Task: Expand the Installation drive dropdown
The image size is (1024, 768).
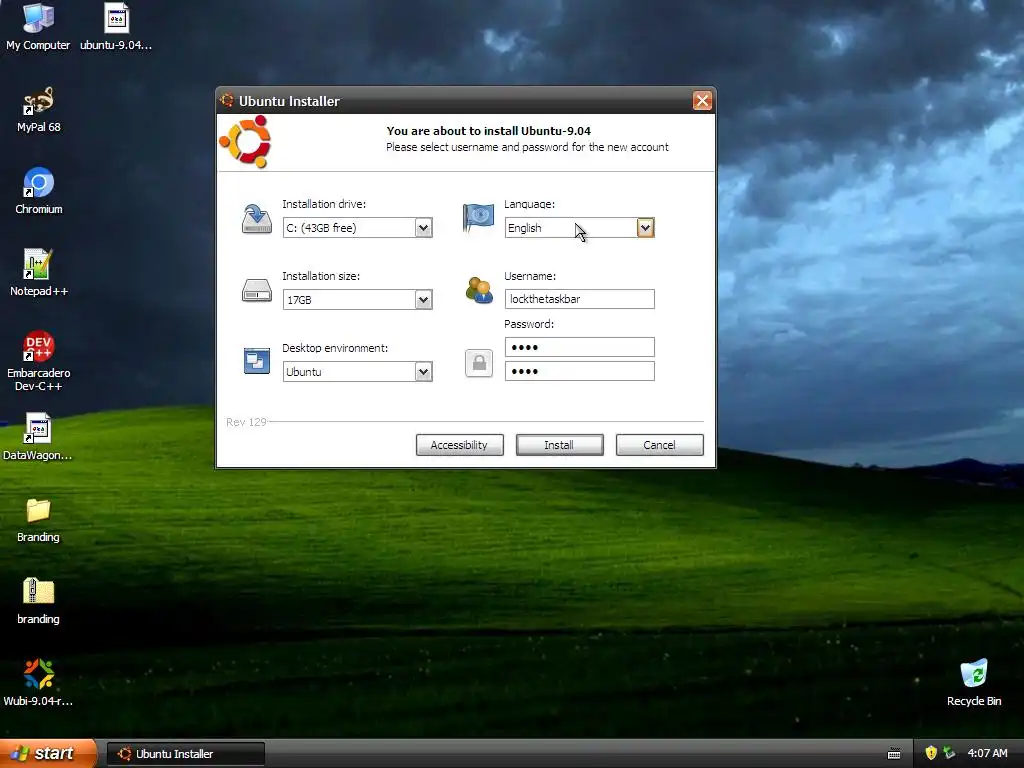Action: pos(423,228)
